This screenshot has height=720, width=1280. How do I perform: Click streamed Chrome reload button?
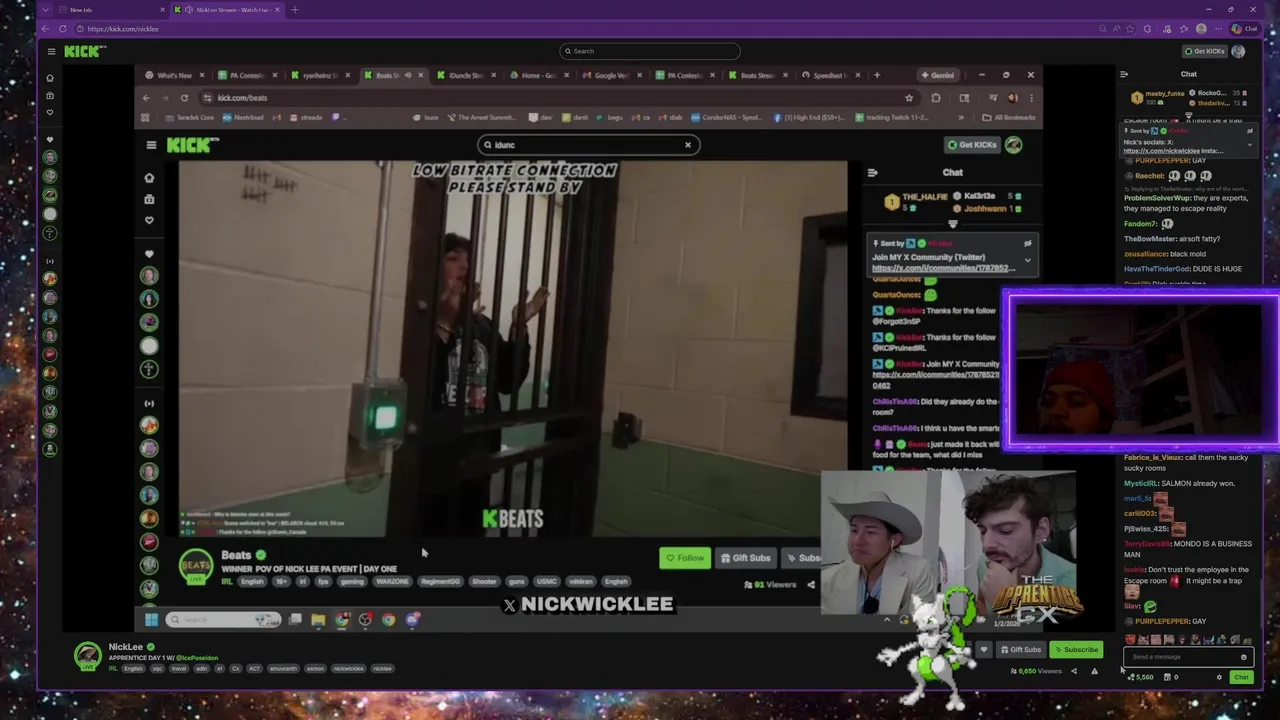click(x=184, y=98)
